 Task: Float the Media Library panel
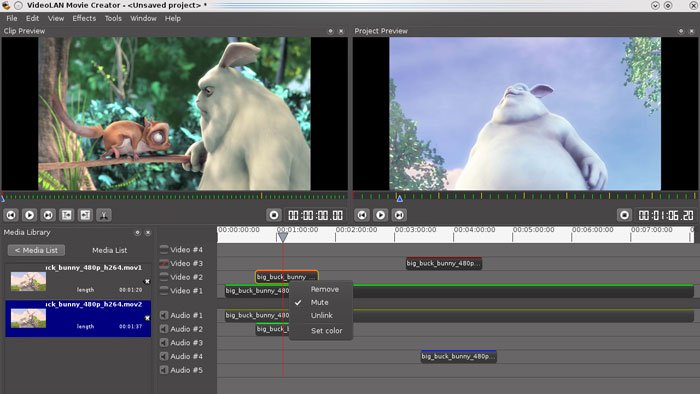point(138,232)
